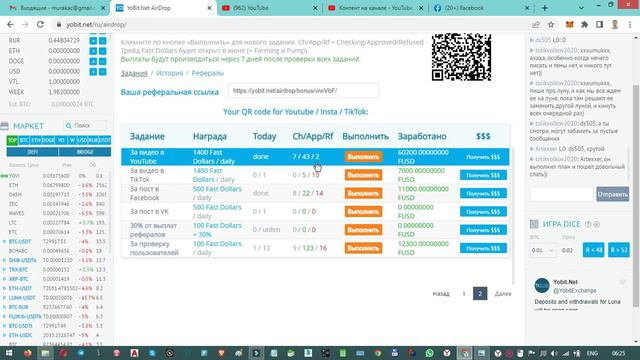This screenshot has height=360, width=640.
Task: Click the Отправить chat button
Action: 613,194
